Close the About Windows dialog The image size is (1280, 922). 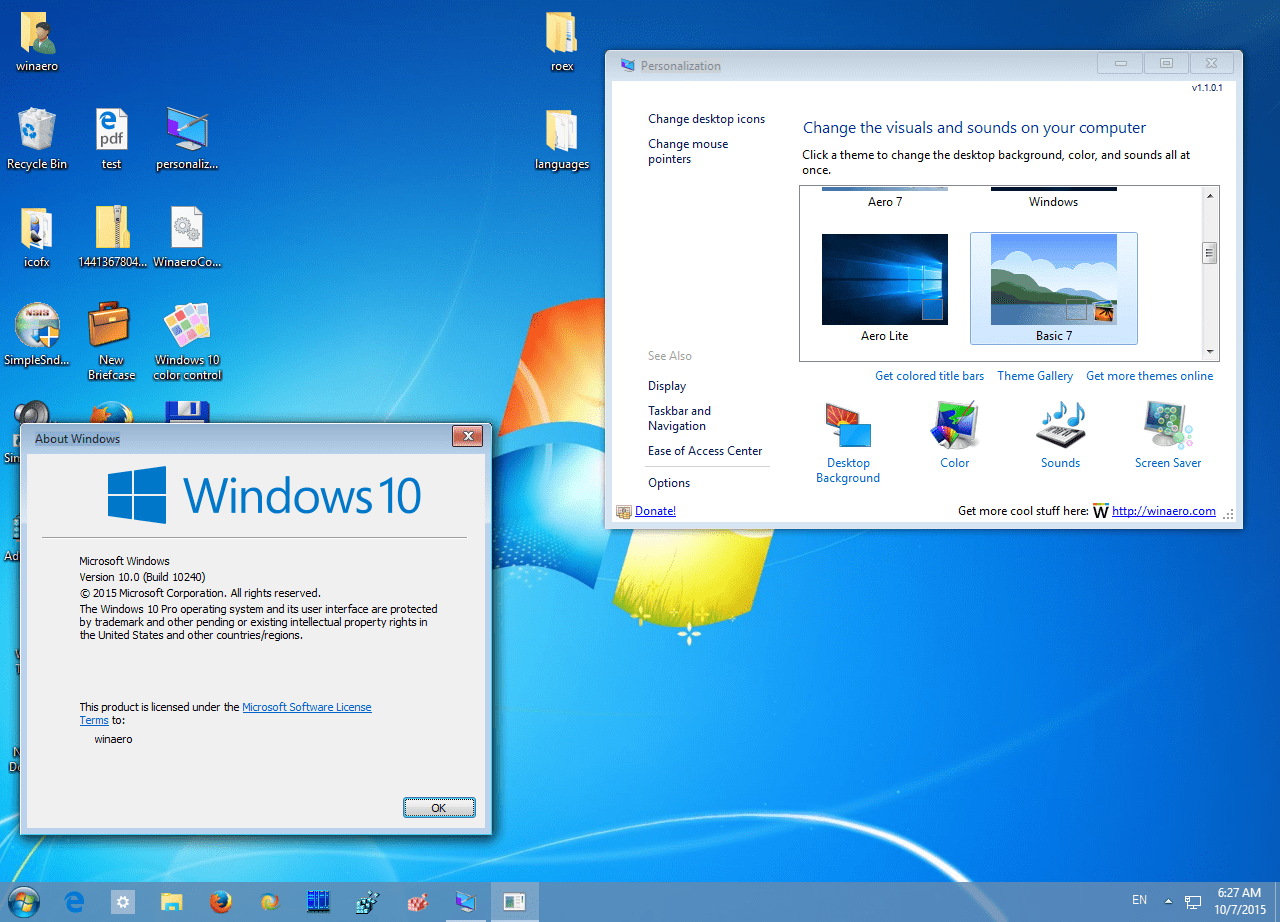[x=468, y=436]
